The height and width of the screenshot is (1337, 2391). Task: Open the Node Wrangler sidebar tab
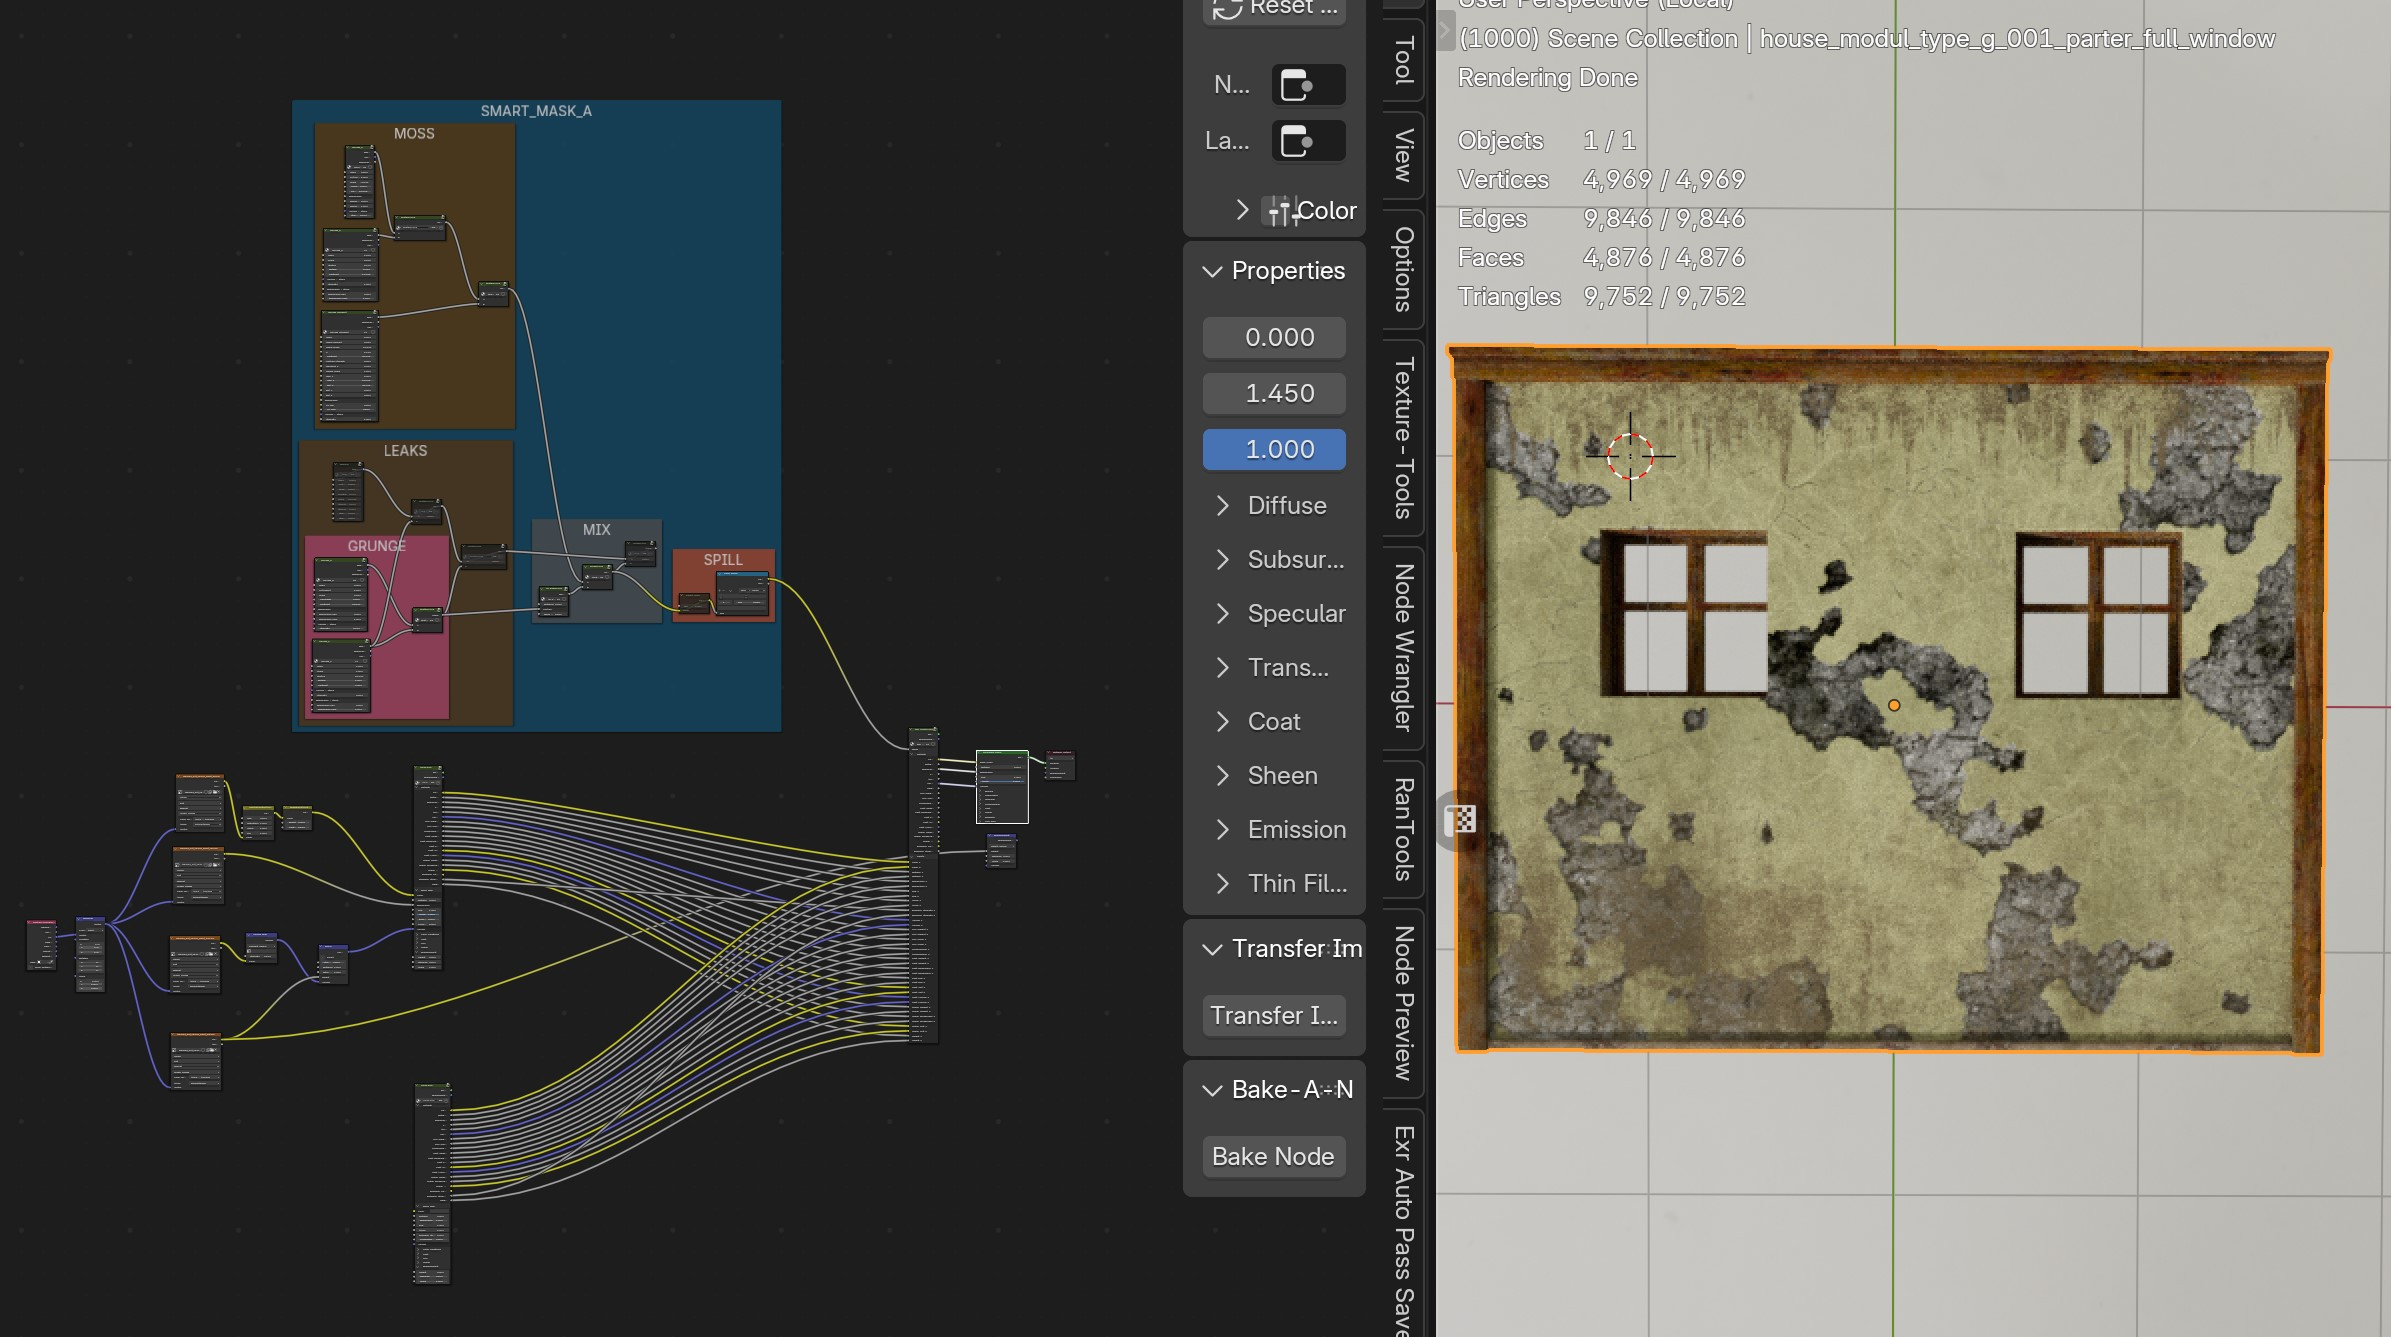click(x=1403, y=648)
